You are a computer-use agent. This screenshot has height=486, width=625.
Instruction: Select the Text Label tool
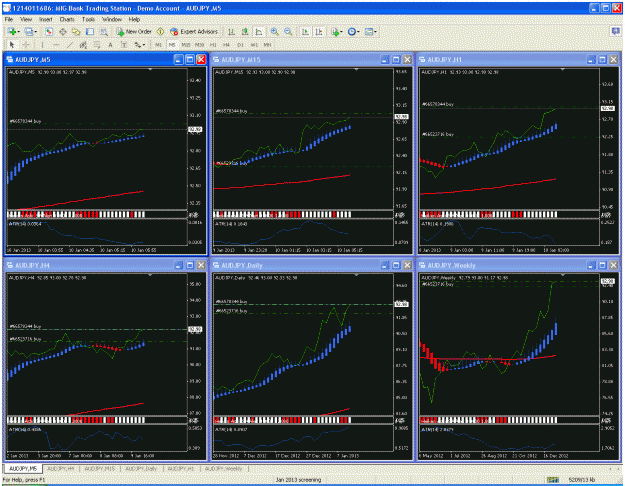tap(124, 45)
